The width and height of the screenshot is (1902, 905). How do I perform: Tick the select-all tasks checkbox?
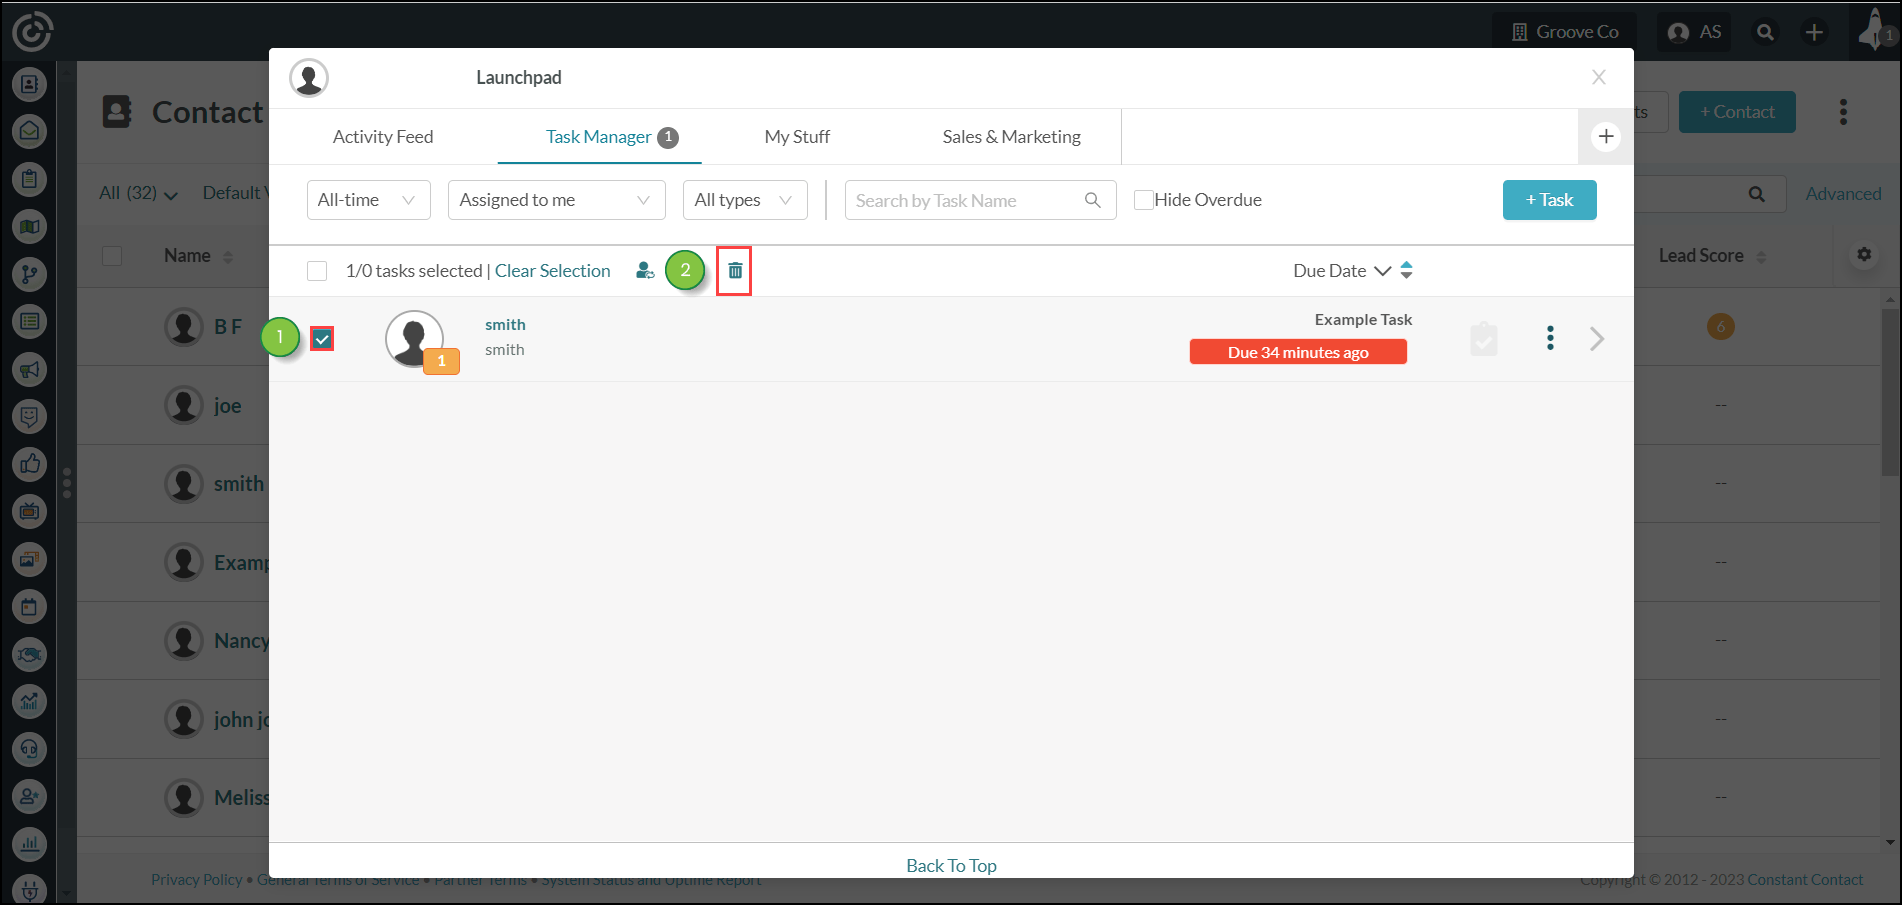tap(317, 271)
